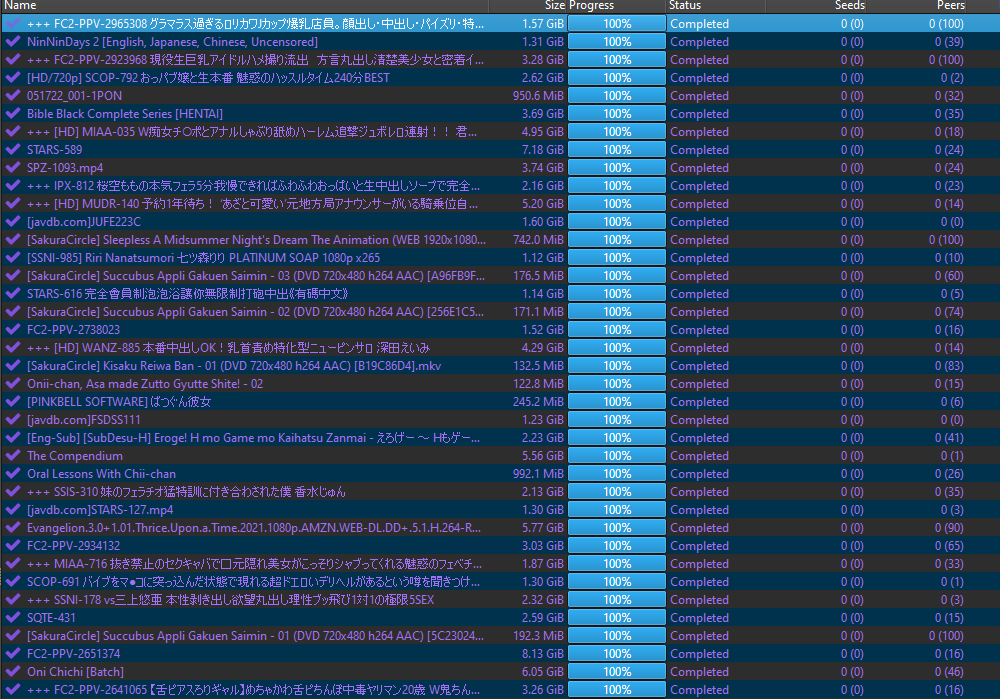The height and width of the screenshot is (699, 1000).
Task: Click the 7.18 GiB size cell
Action: [543, 150]
